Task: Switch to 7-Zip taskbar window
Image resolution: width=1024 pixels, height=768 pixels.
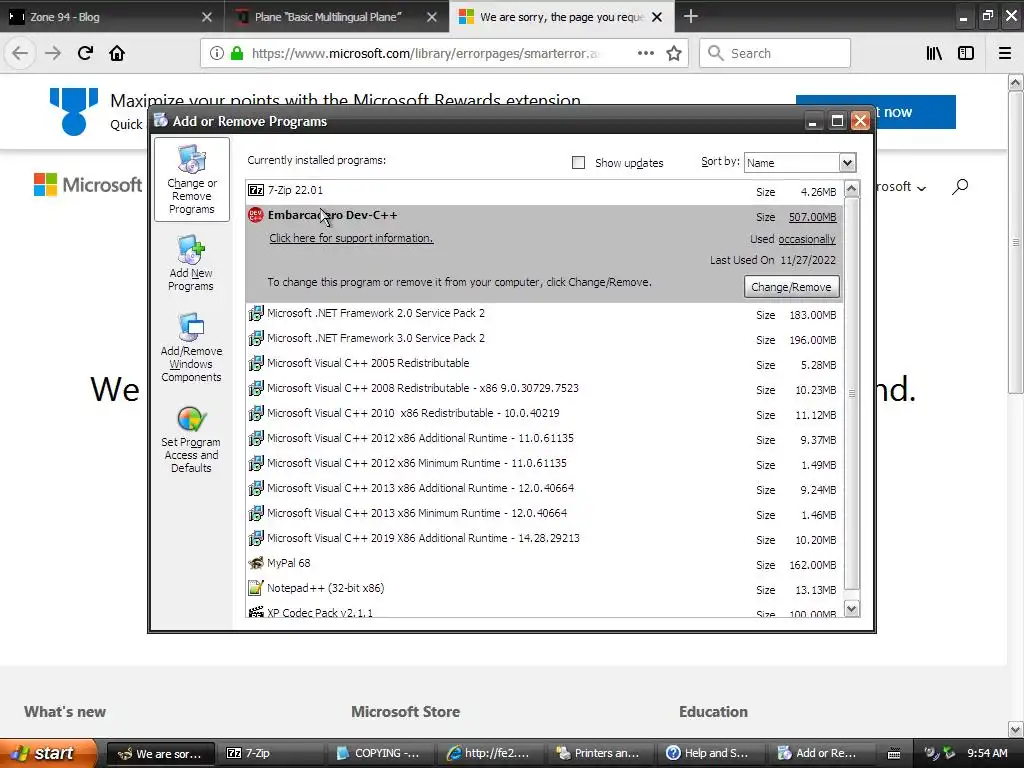Action: pos(271,753)
